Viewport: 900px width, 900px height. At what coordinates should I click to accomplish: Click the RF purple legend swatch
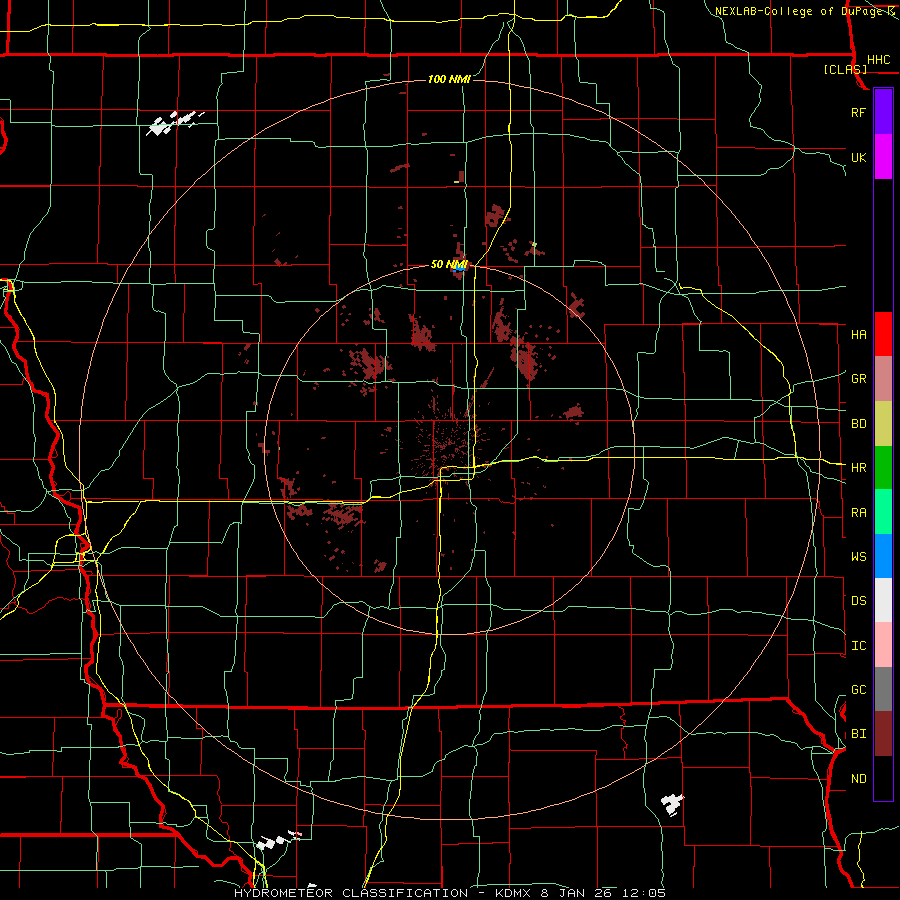point(883,112)
